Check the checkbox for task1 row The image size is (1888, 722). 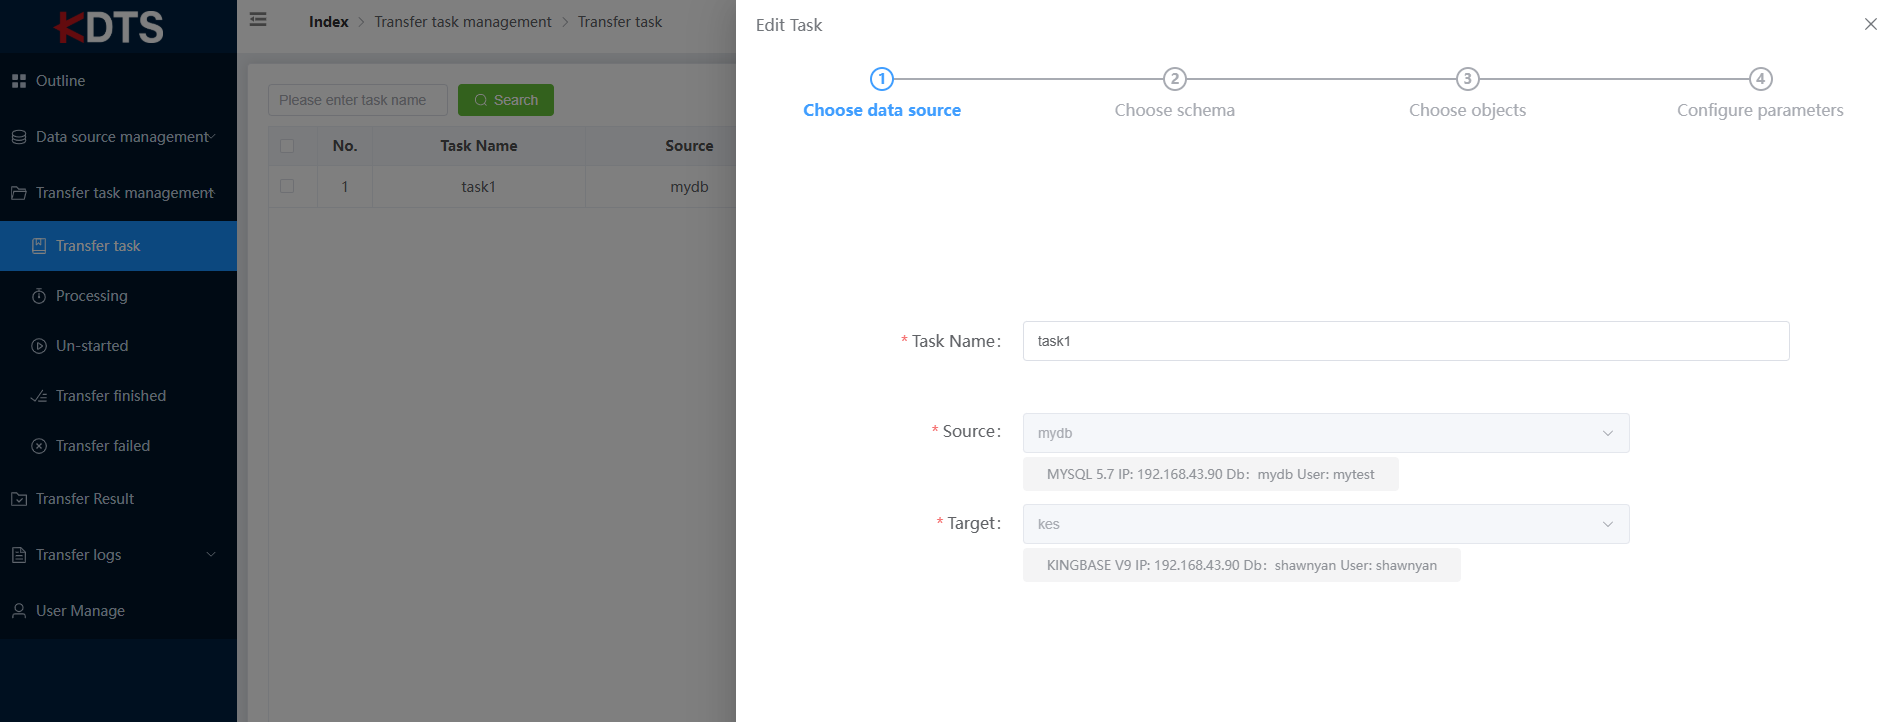(287, 186)
